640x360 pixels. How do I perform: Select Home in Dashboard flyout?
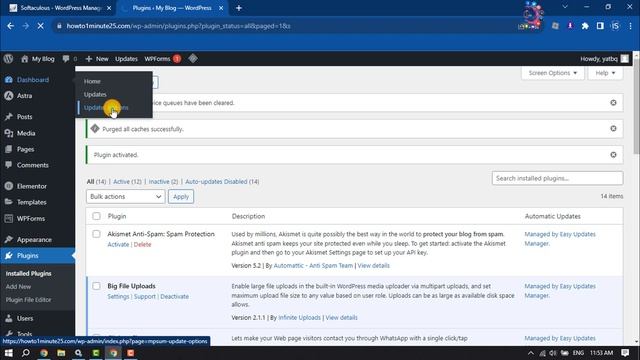[x=92, y=81]
